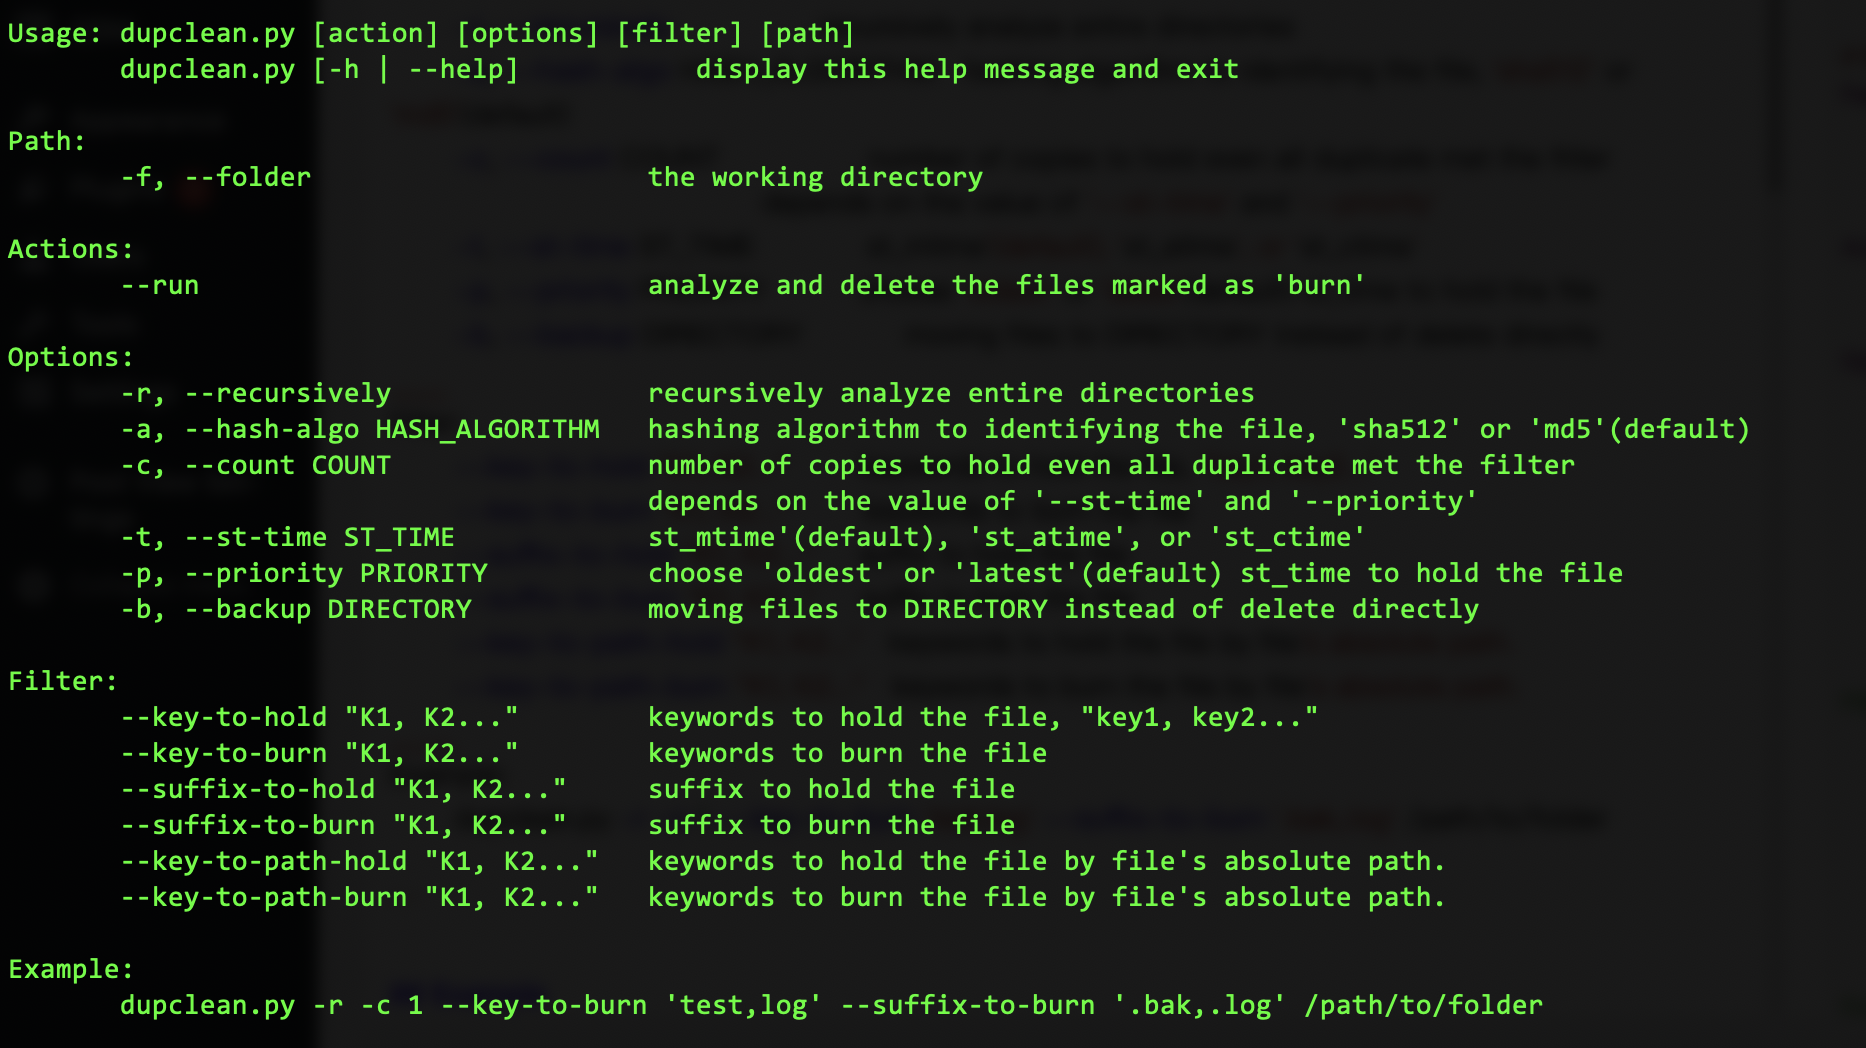The image size is (1866, 1048).
Task: Click the 'Options:' section heading
Action: click(x=70, y=358)
